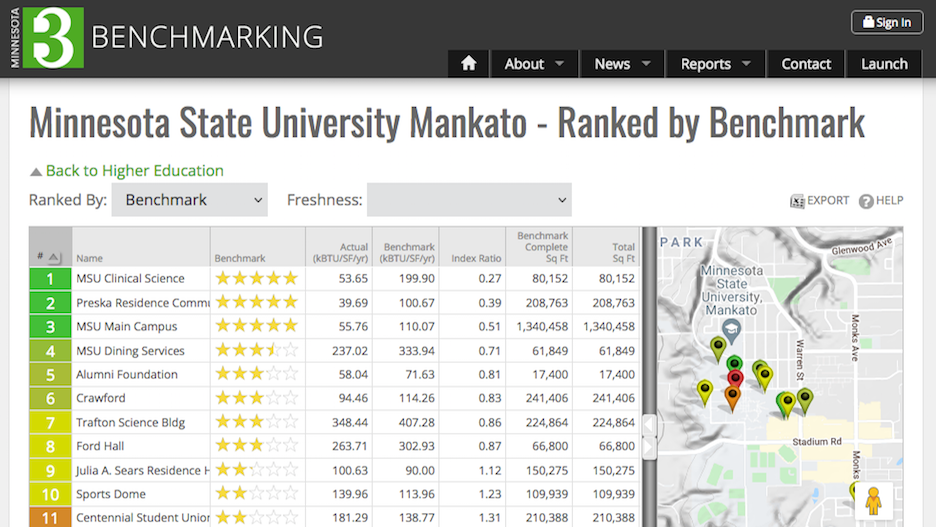Click actual value 237.02
Screen dimensions: 936x527
click(350, 350)
